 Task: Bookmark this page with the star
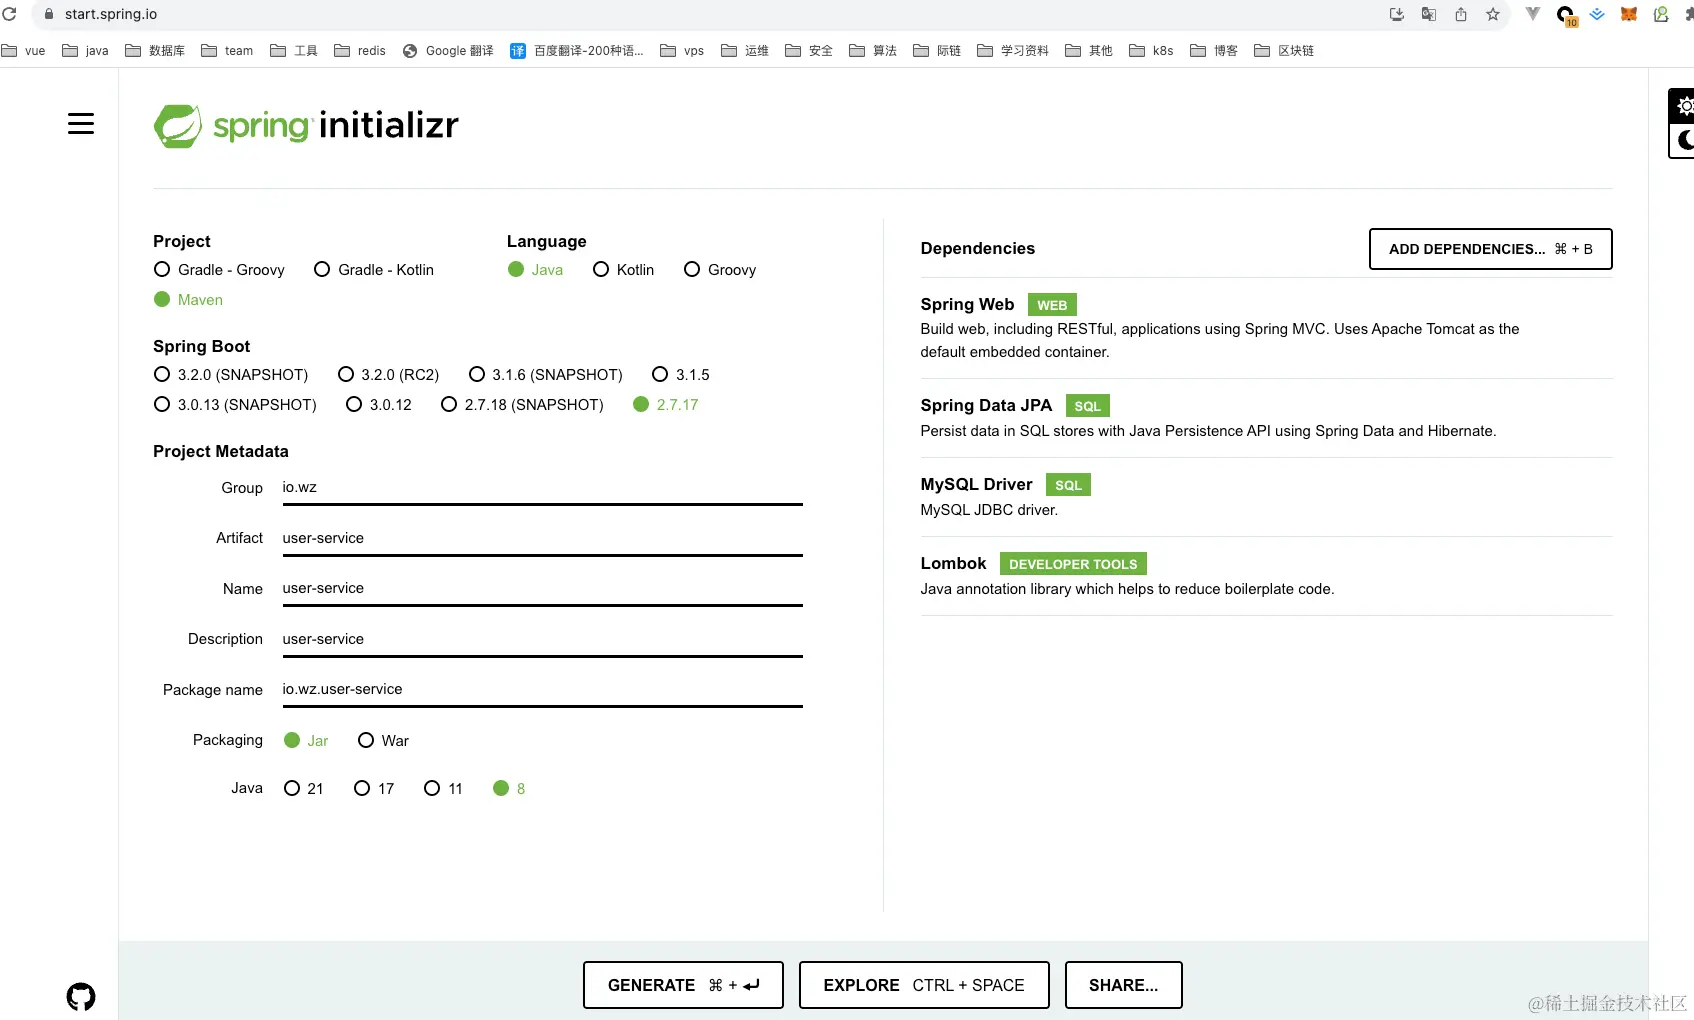1493,14
